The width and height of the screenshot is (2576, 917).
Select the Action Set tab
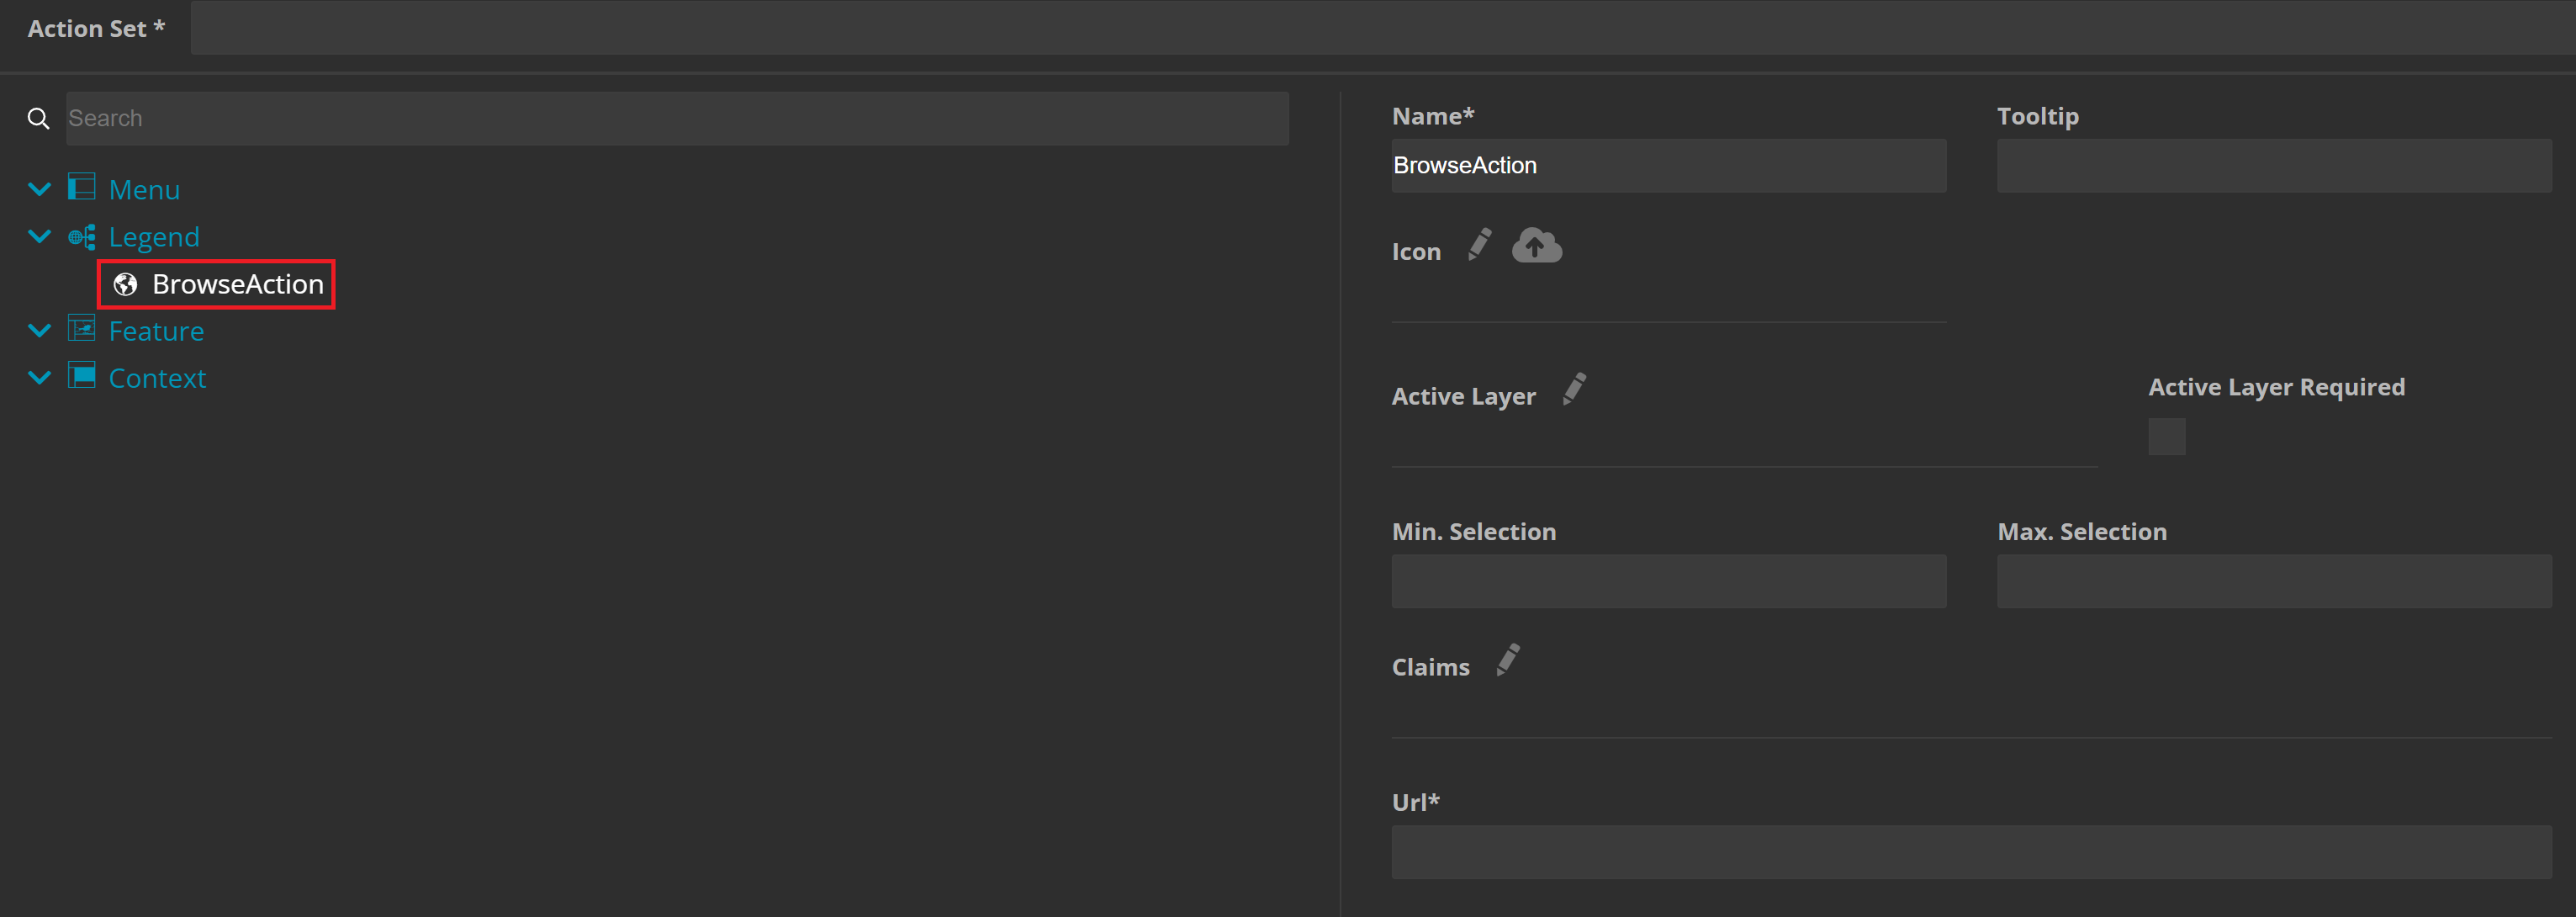[x=95, y=29]
